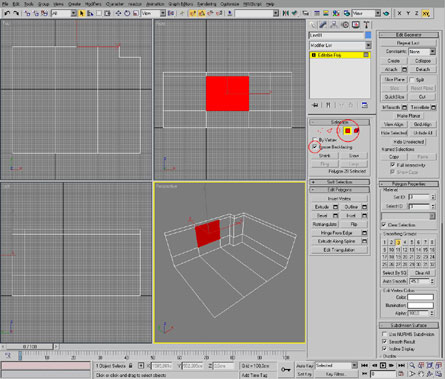
Task: Click the Redo arrow in the main toolbar
Action: click(16, 13)
